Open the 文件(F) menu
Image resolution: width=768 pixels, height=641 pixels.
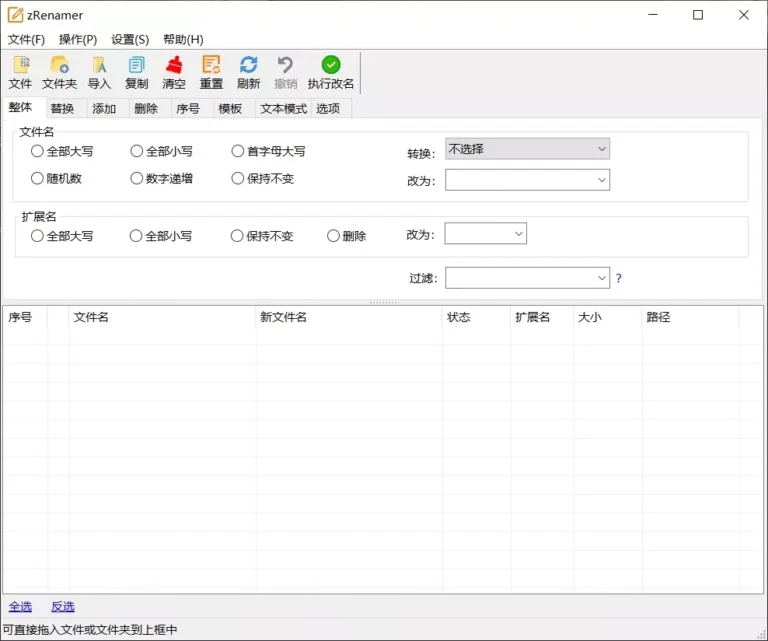[x=26, y=40]
